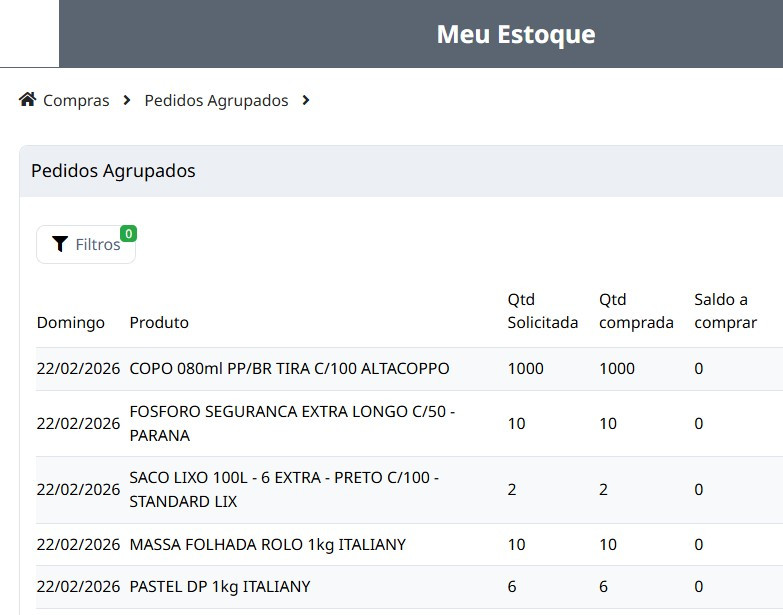Click date cell of MASSA FOLHADA row

(78, 544)
